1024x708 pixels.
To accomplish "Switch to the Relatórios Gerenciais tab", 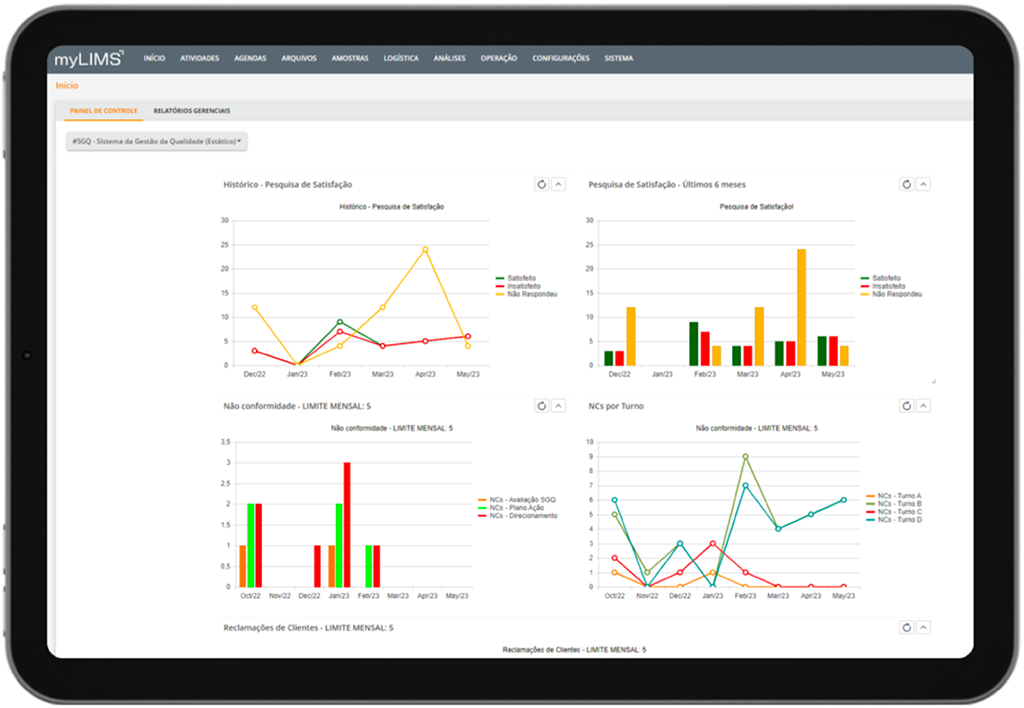I will [x=191, y=111].
